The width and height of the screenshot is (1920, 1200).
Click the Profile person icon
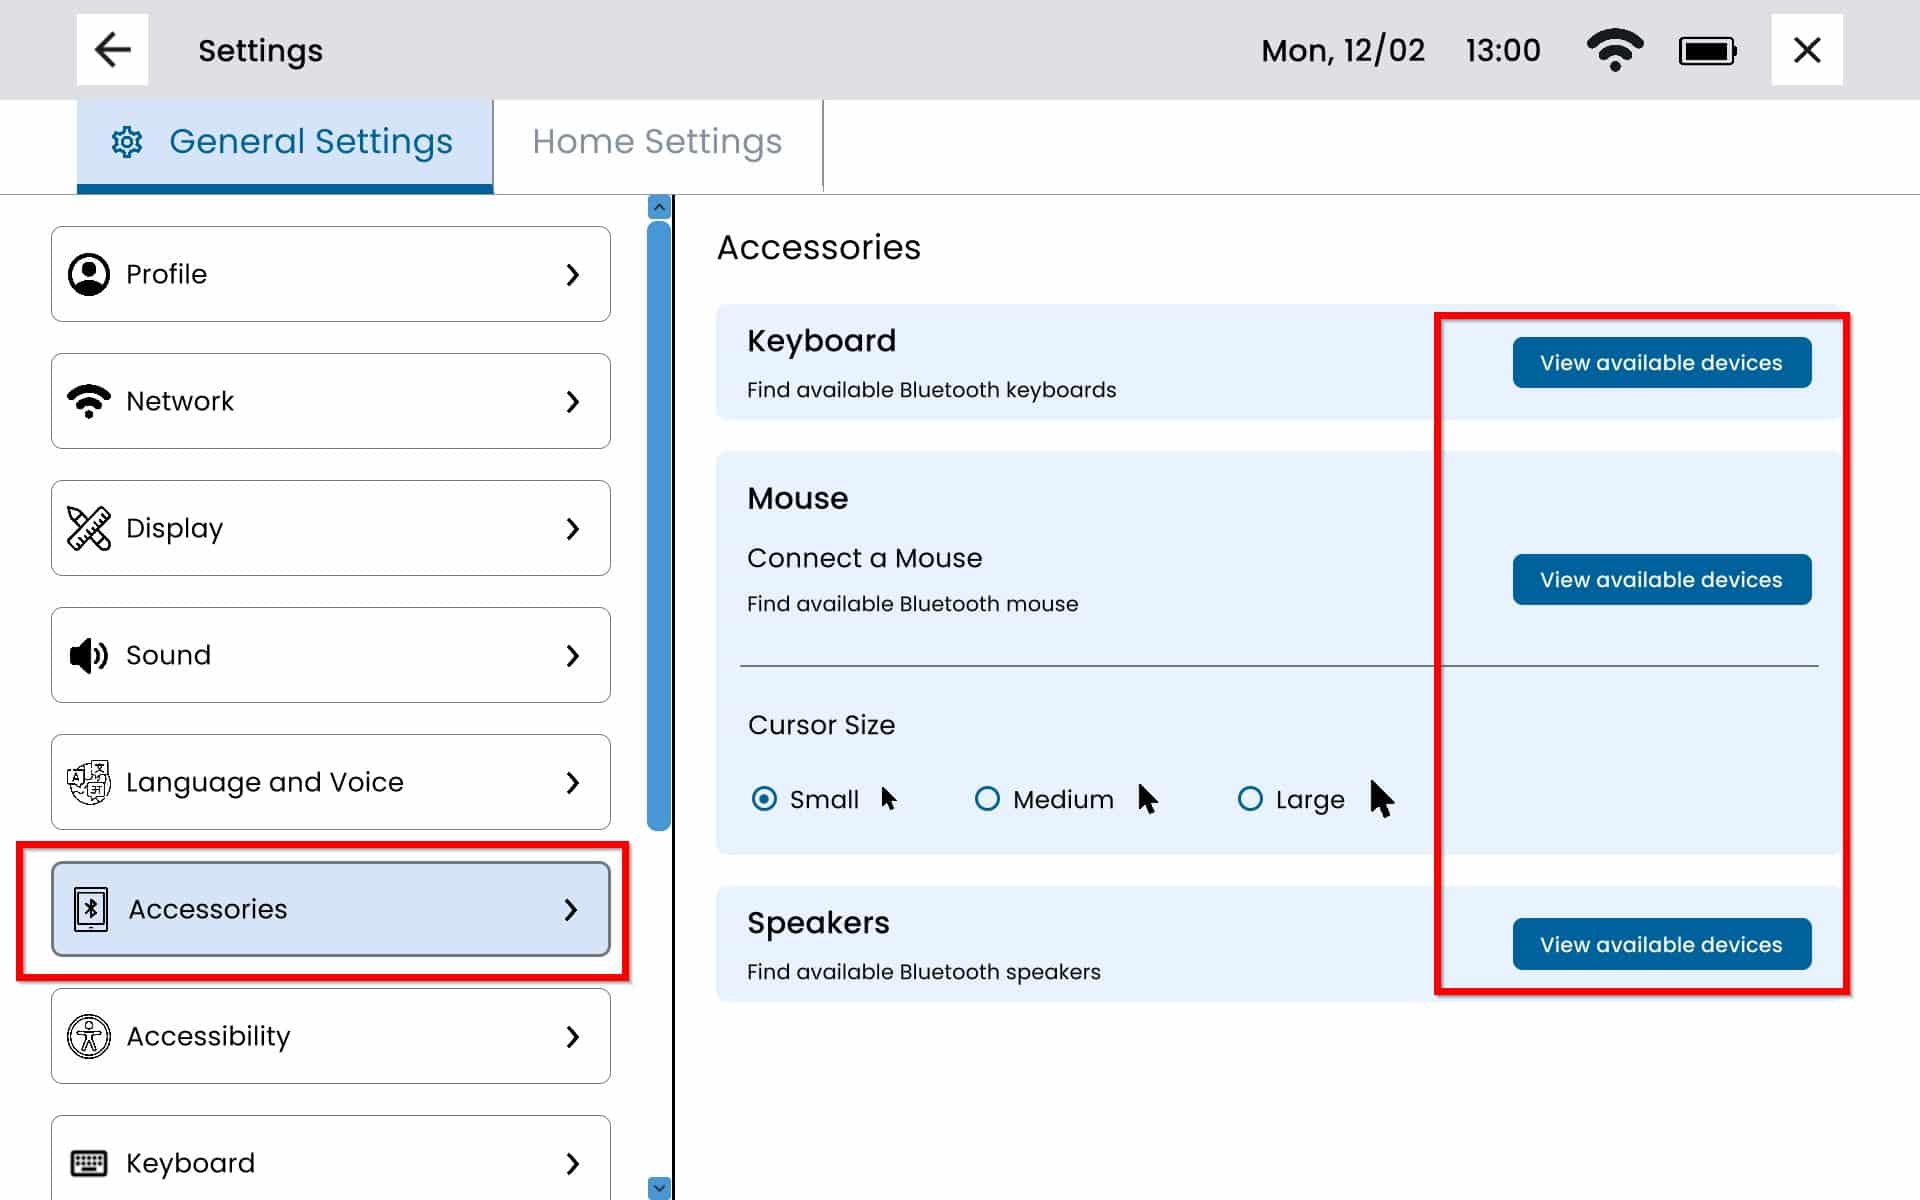89,274
